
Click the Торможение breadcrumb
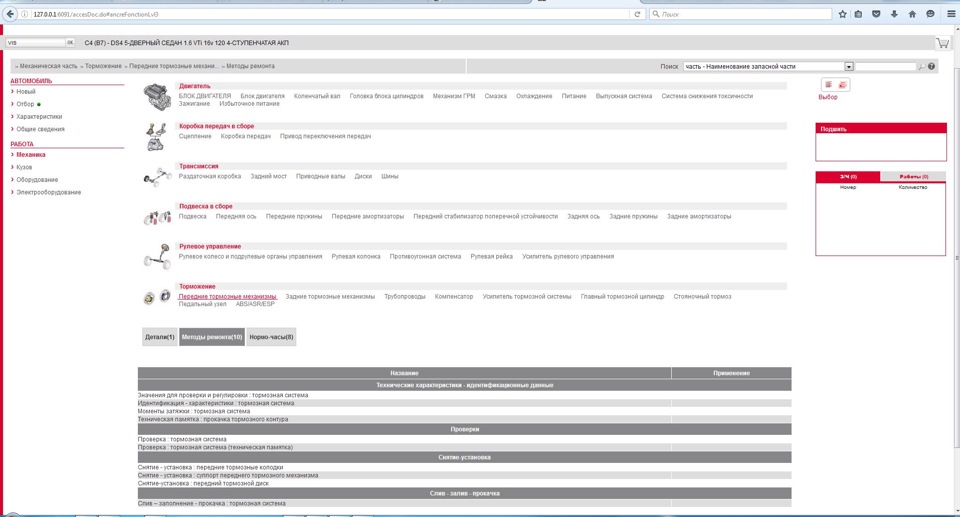(x=103, y=66)
